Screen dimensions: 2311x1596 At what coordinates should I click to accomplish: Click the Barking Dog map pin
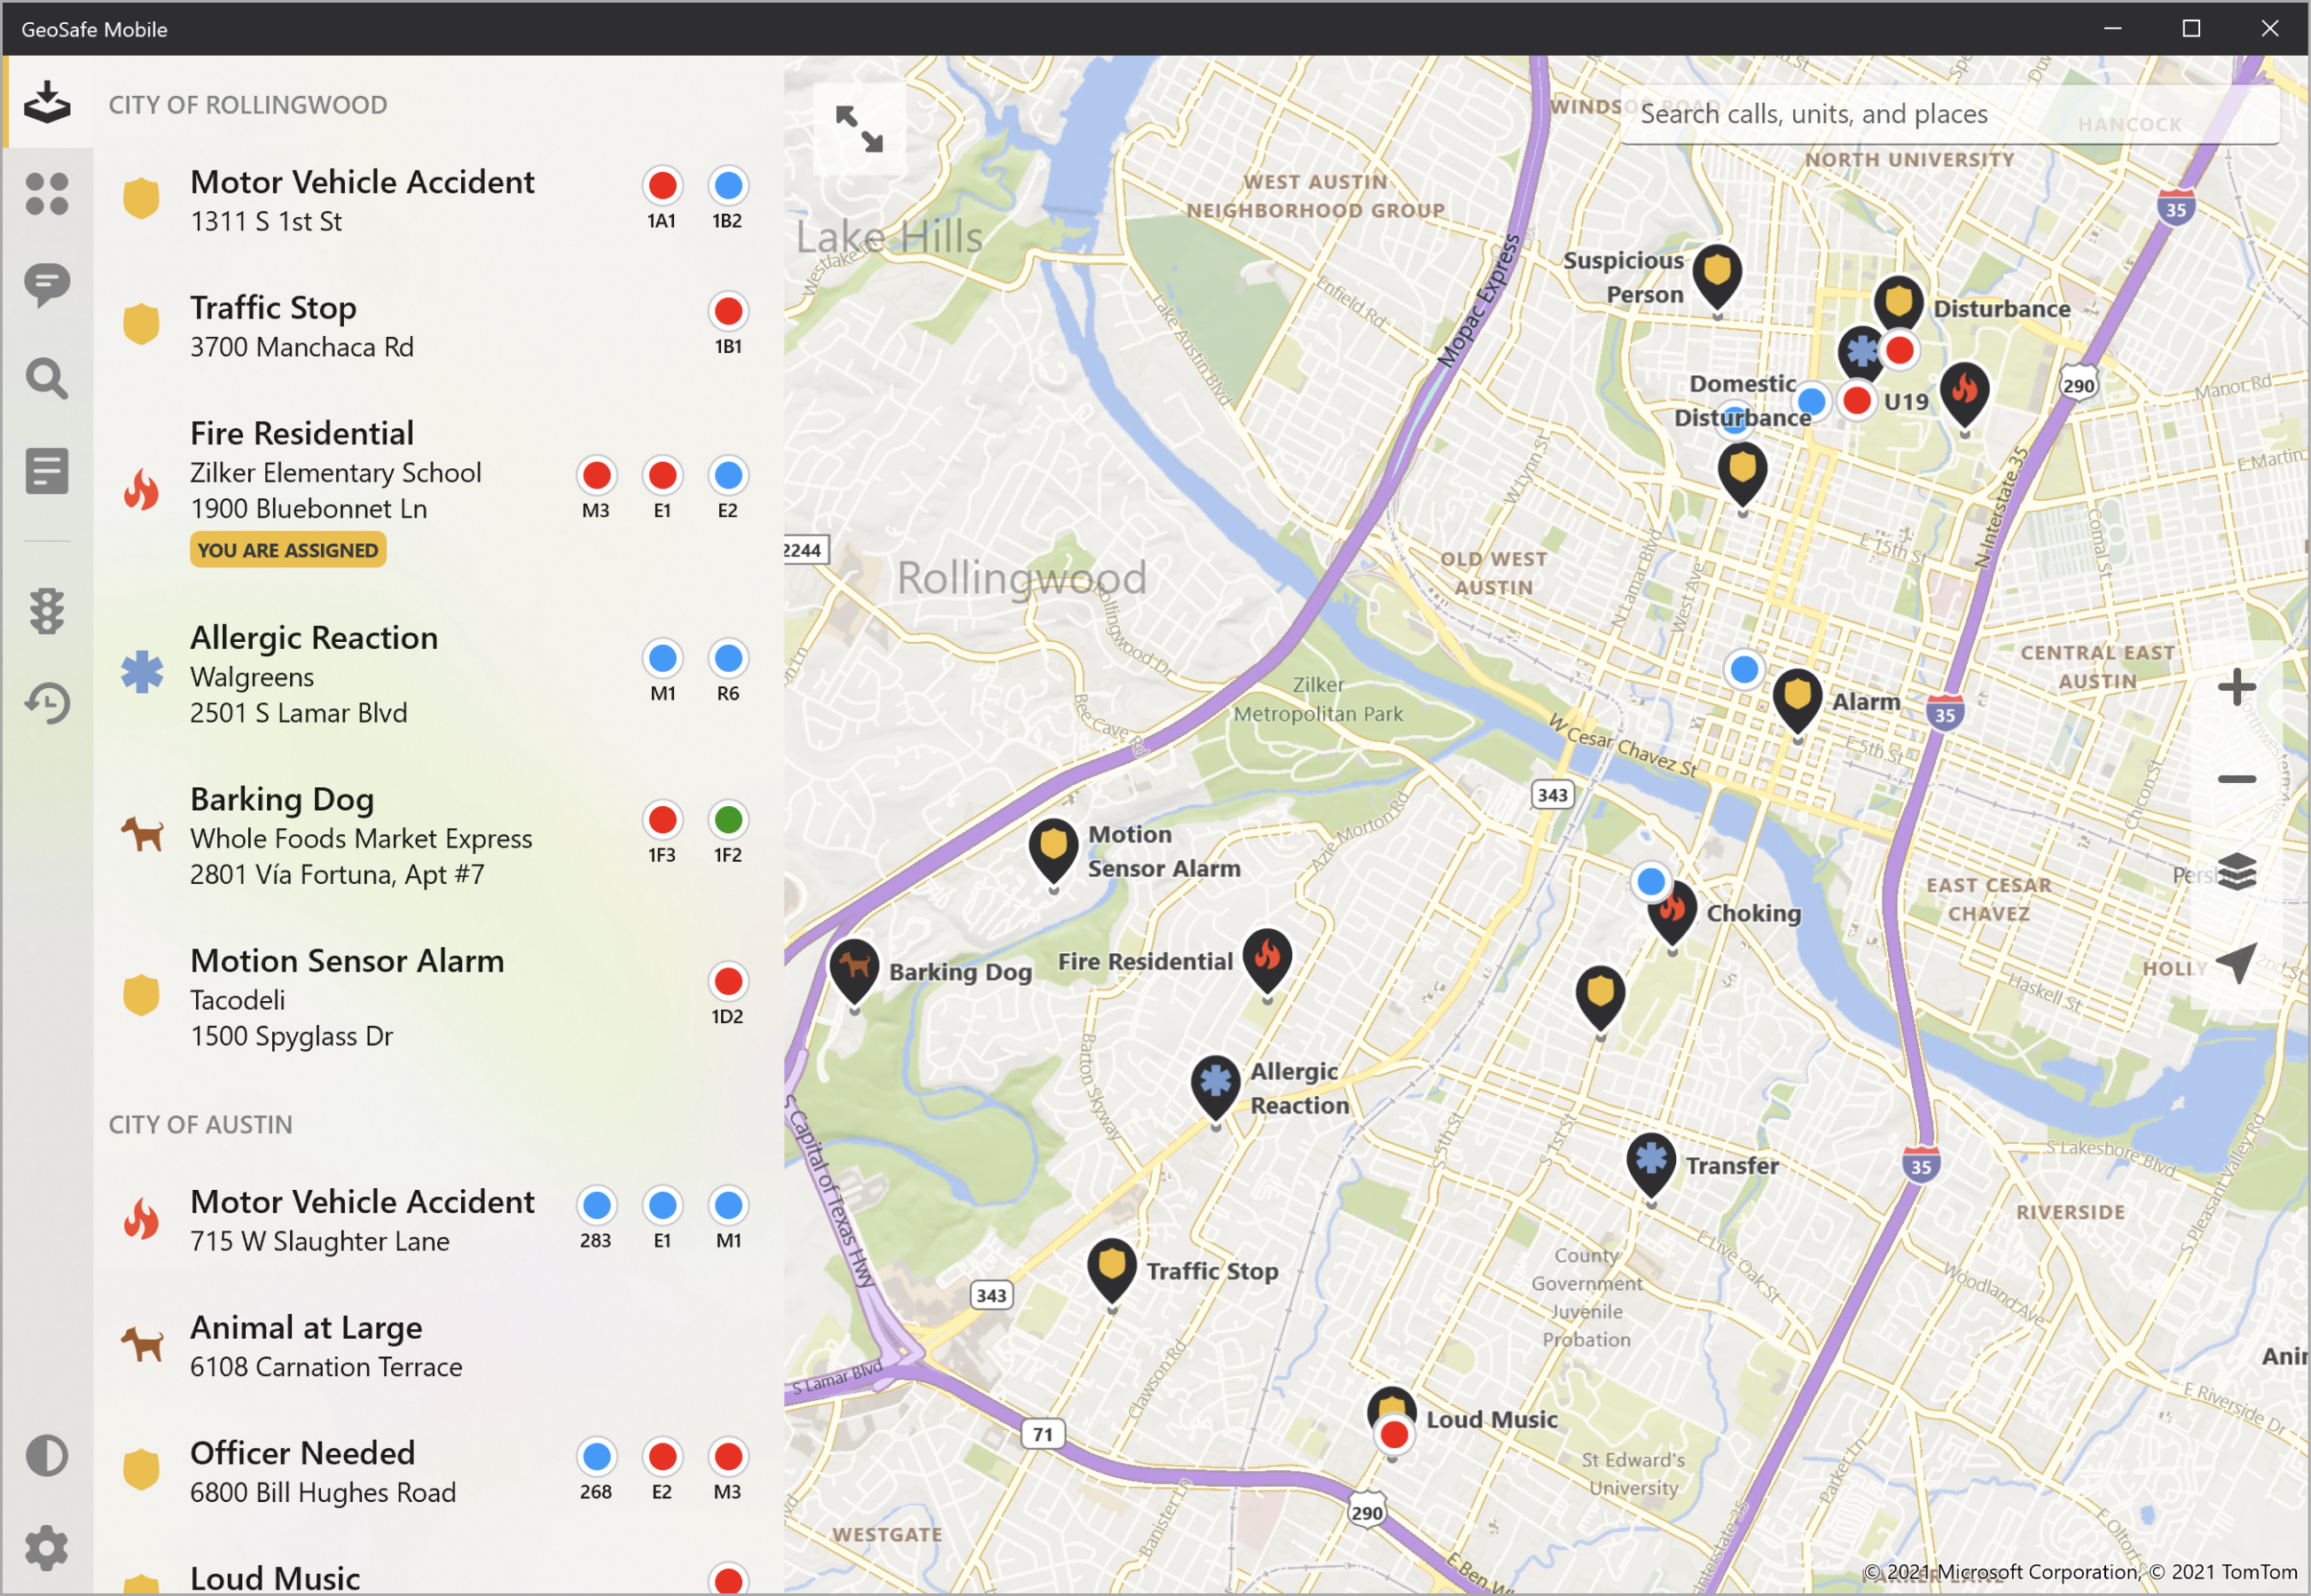coord(854,970)
